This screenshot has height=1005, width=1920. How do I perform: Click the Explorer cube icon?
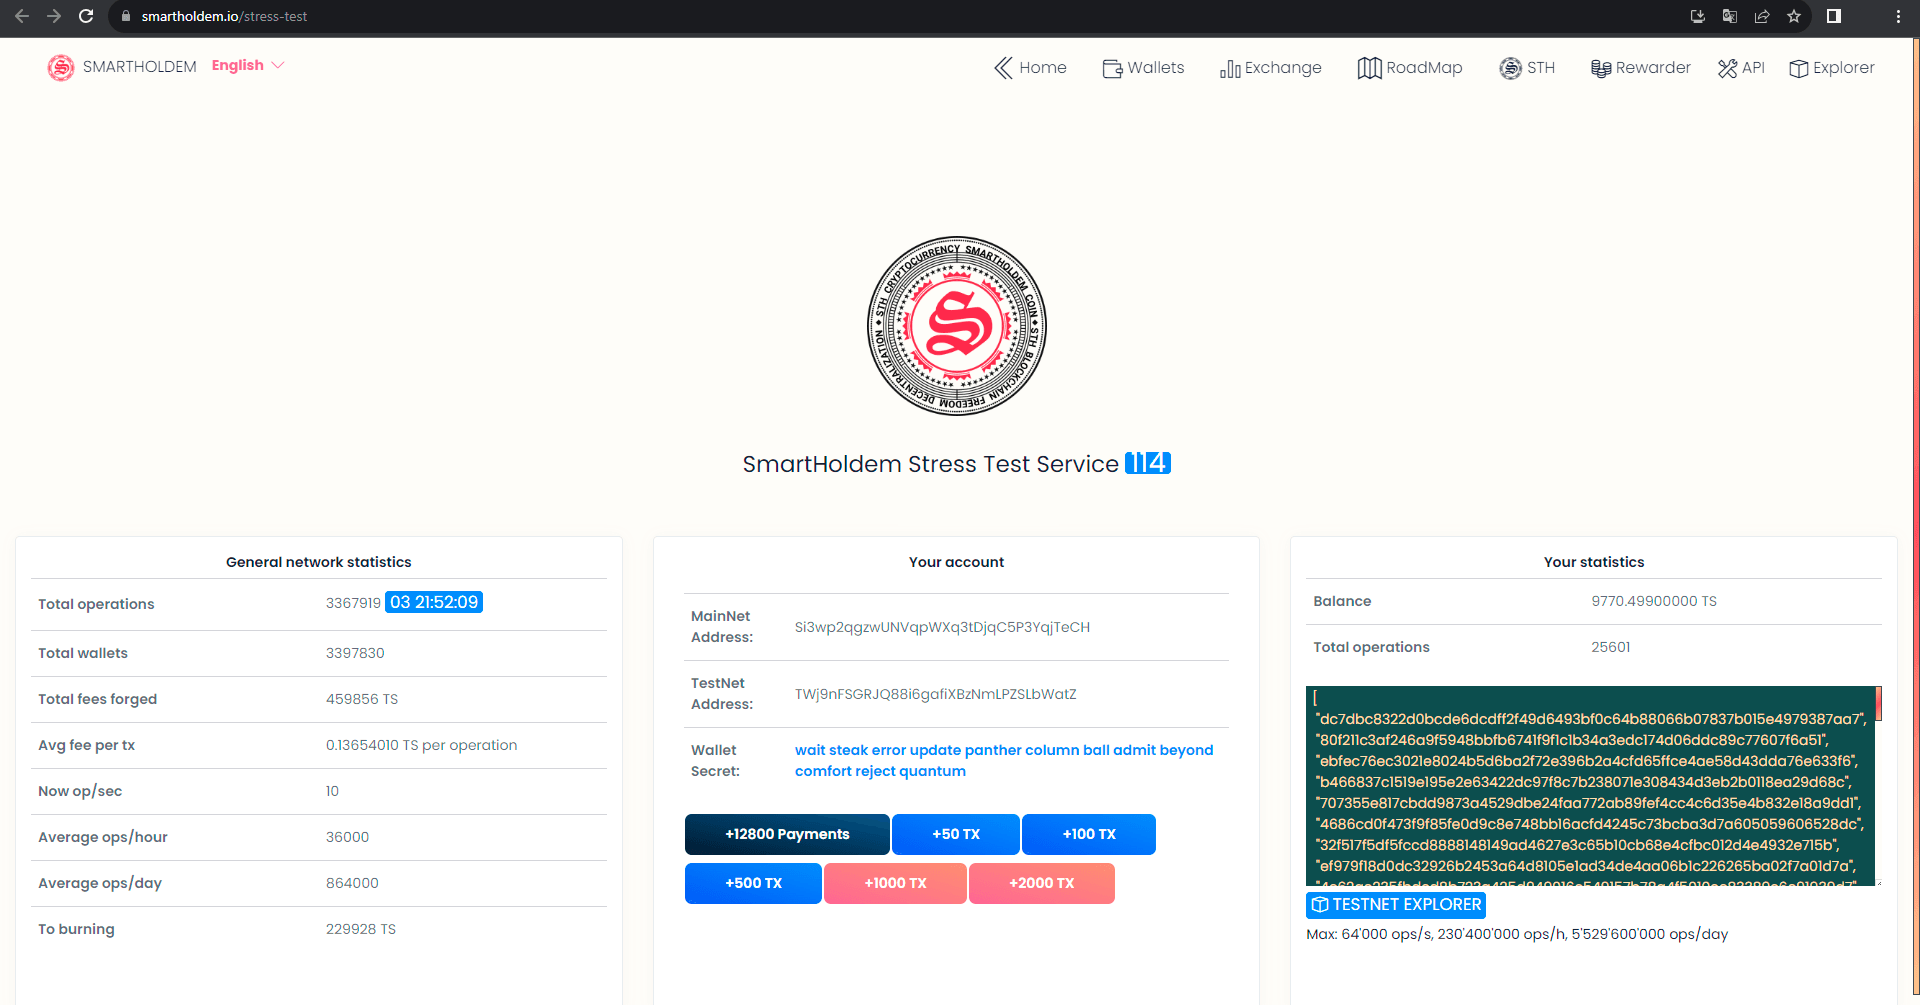point(1799,68)
